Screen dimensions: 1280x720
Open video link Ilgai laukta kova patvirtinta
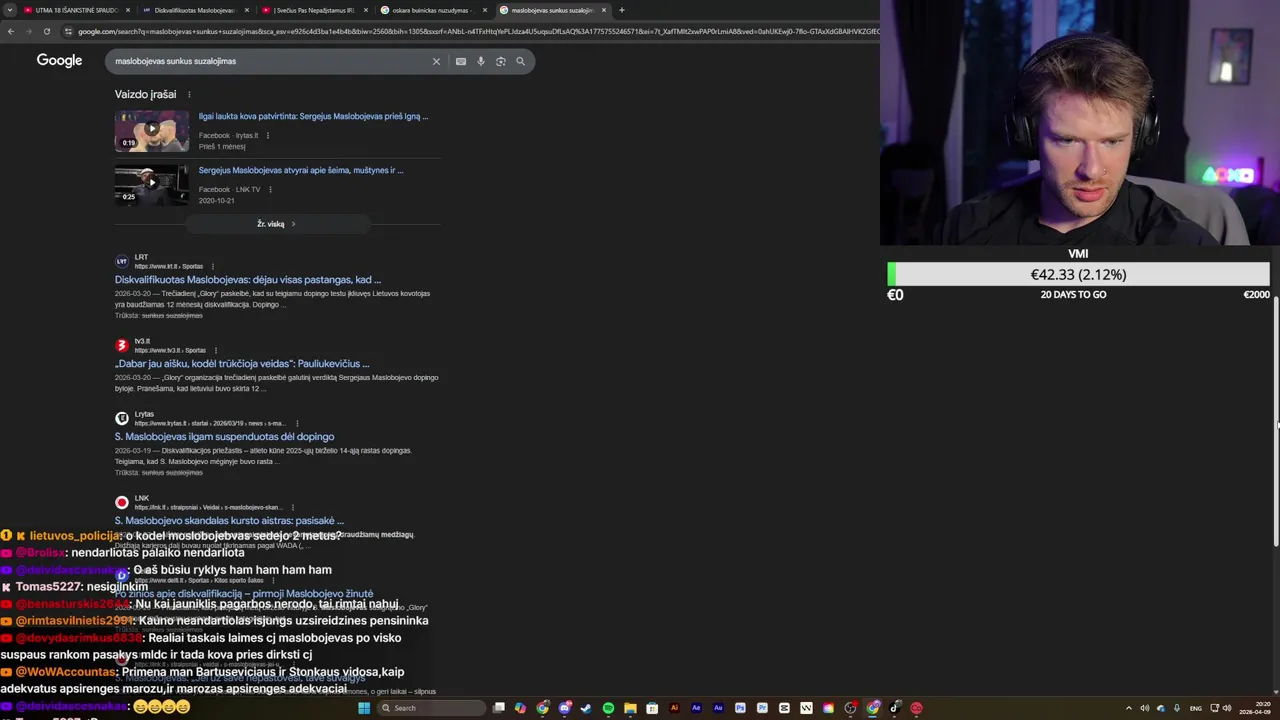[x=313, y=116]
